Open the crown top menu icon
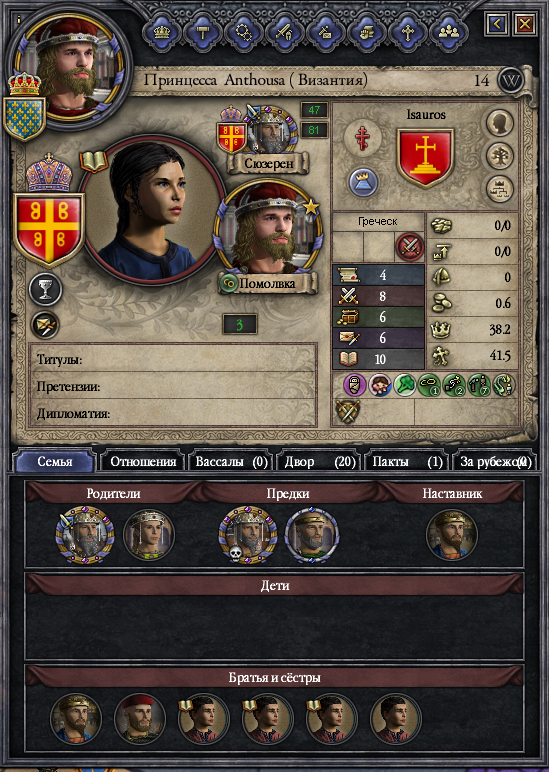Viewport: 549px width, 772px height. 161,32
